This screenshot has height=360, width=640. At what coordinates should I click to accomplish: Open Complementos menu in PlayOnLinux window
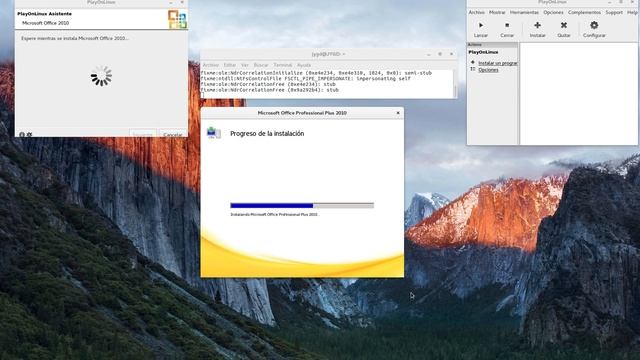coord(584,13)
